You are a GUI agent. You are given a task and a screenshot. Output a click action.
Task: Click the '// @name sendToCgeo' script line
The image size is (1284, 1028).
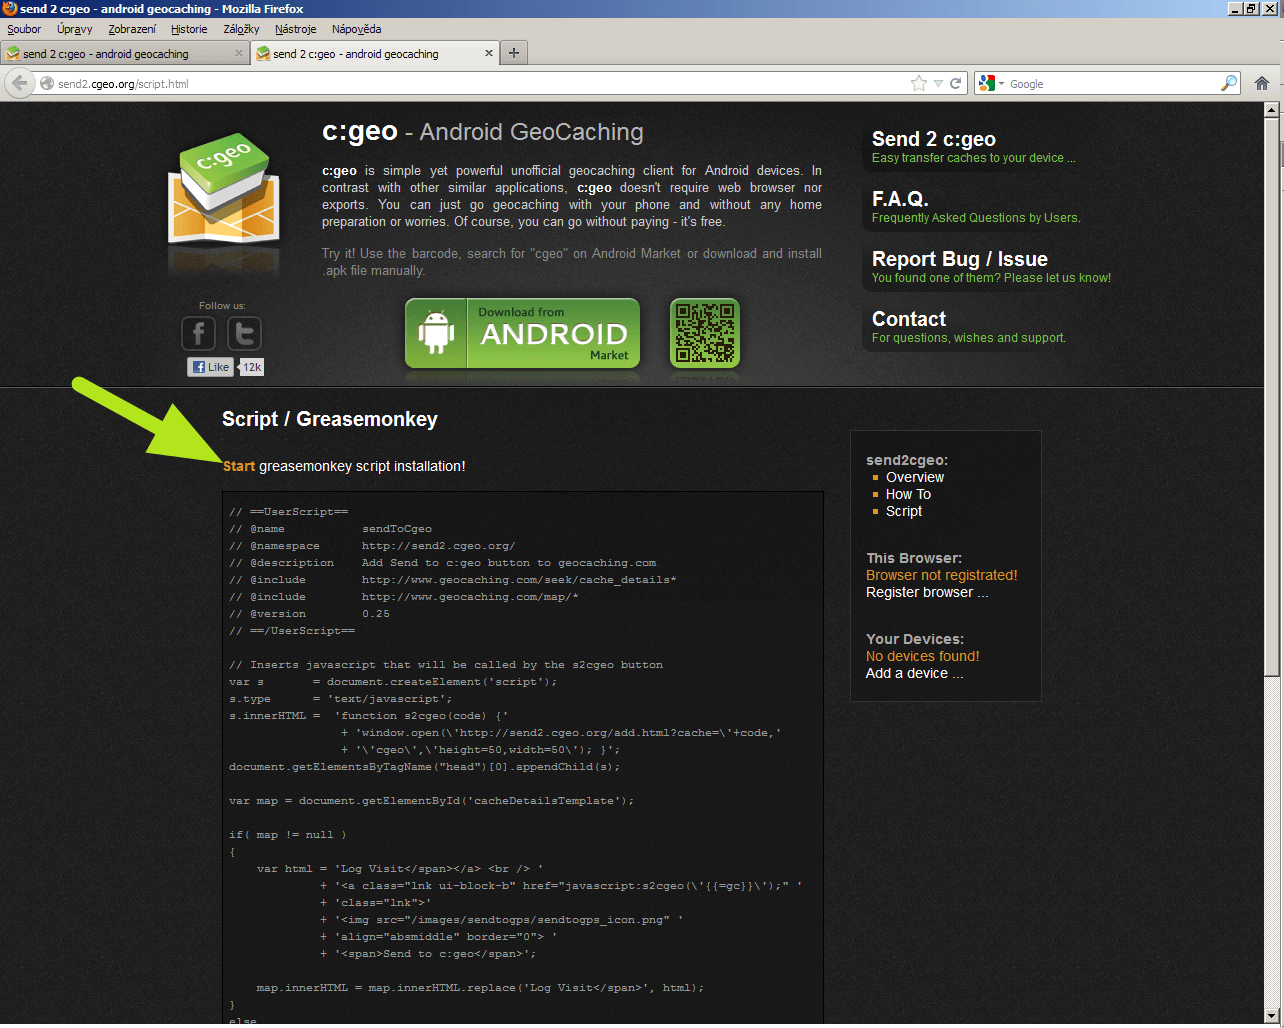pyautogui.click(x=331, y=529)
